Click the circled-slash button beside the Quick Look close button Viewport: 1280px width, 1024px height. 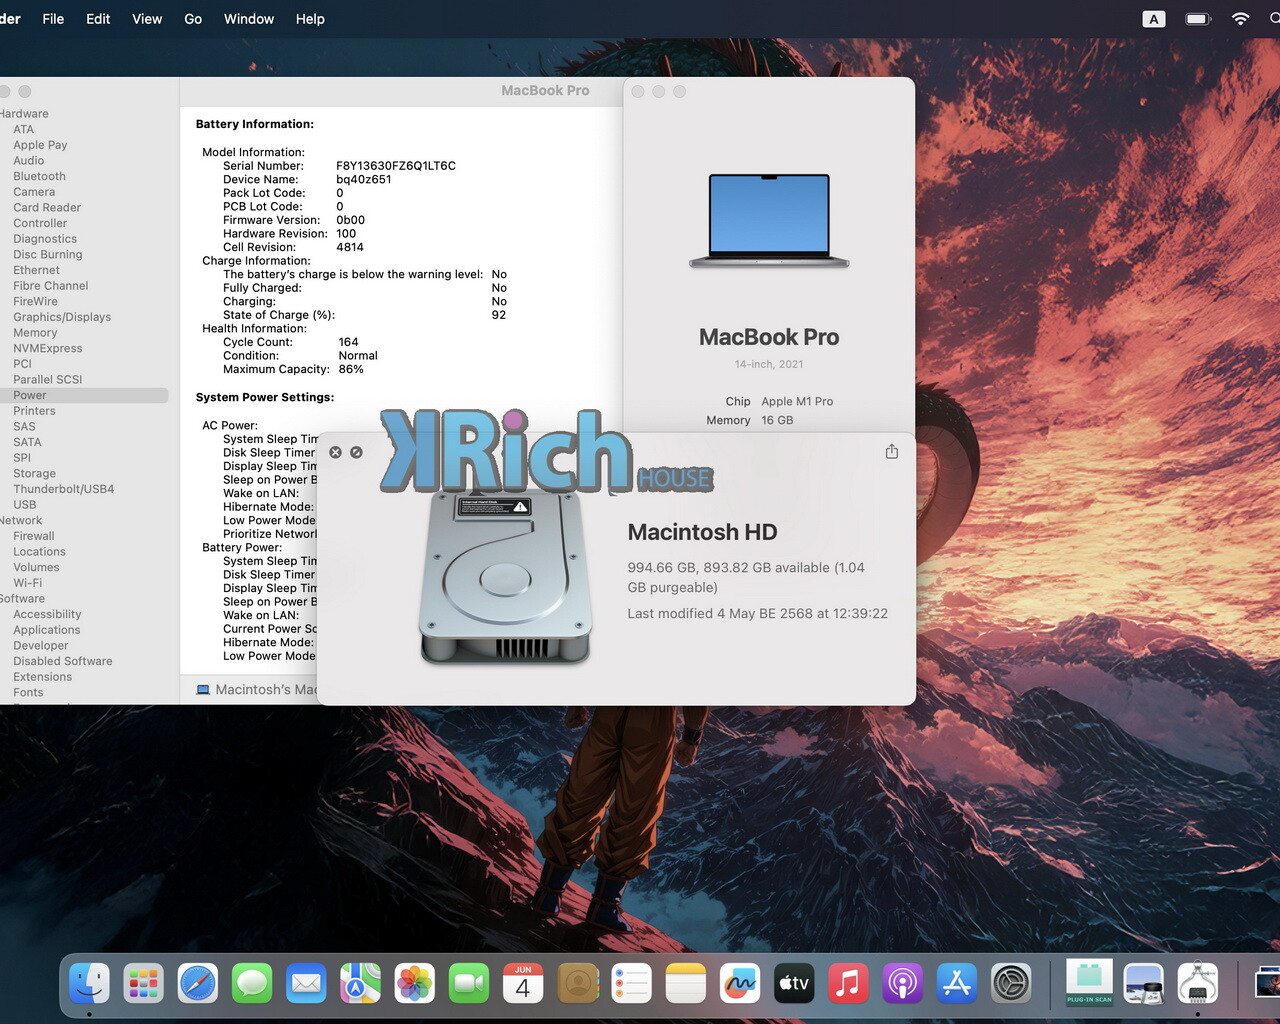point(356,452)
